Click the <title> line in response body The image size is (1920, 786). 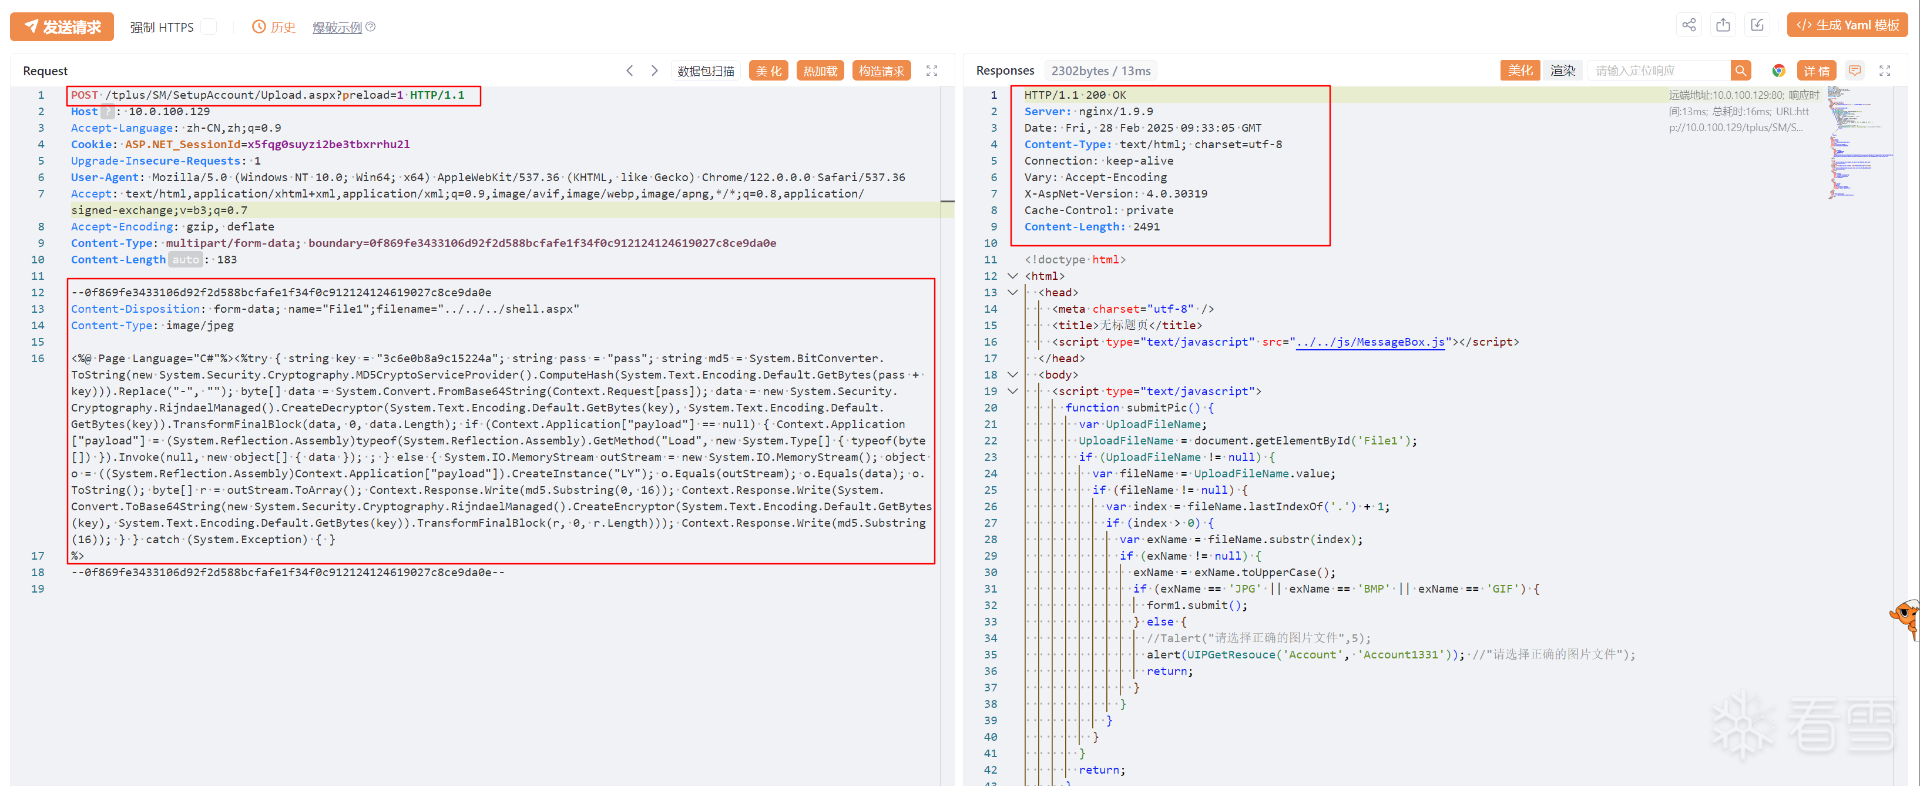[x=1127, y=326]
